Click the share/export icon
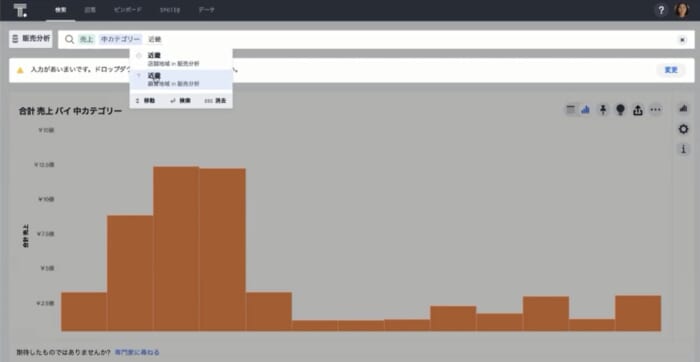This screenshot has width=700, height=362. tap(638, 110)
